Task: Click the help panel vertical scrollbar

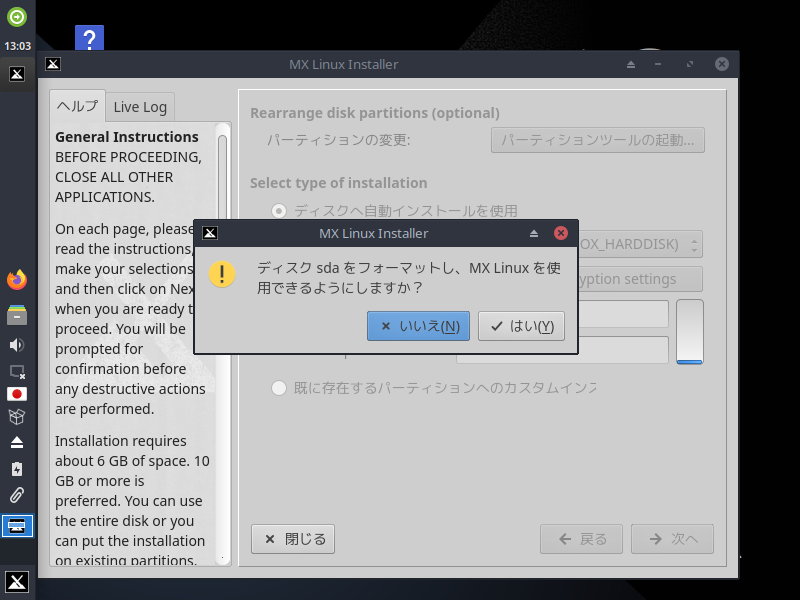Action: pyautogui.click(x=222, y=343)
